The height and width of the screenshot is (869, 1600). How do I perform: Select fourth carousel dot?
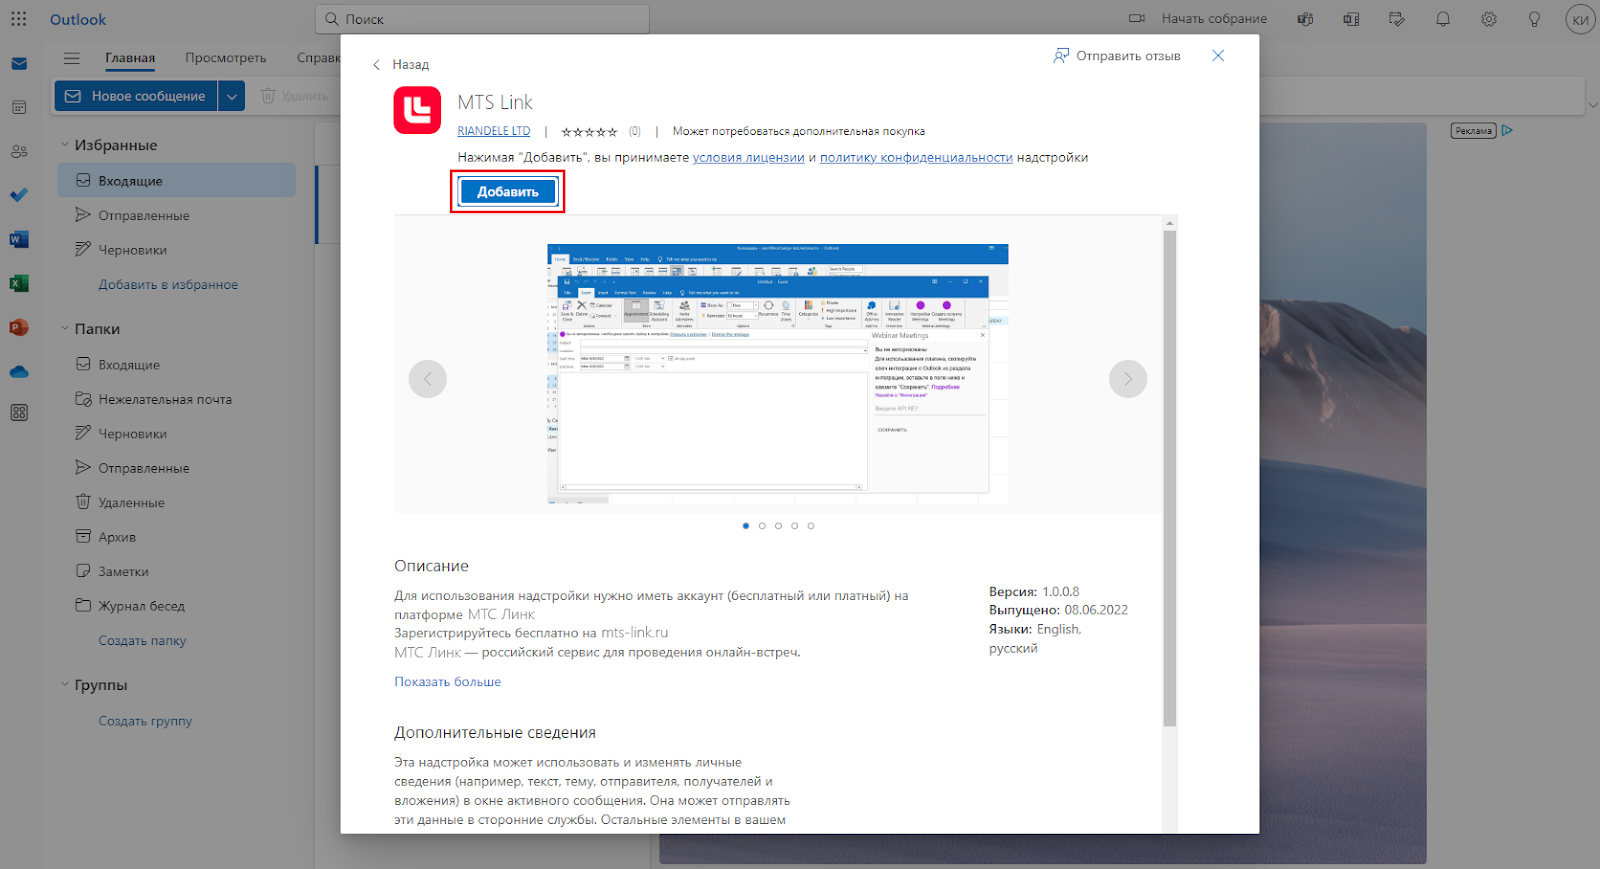pyautogui.click(x=795, y=526)
